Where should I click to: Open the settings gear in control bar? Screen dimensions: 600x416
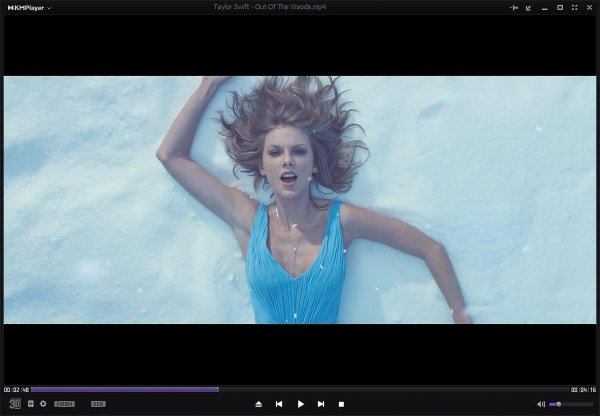(43, 403)
